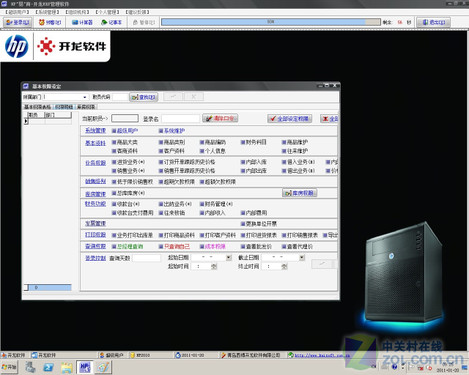Open the Windows 开始 start button
The image size is (469, 375).
[9, 367]
